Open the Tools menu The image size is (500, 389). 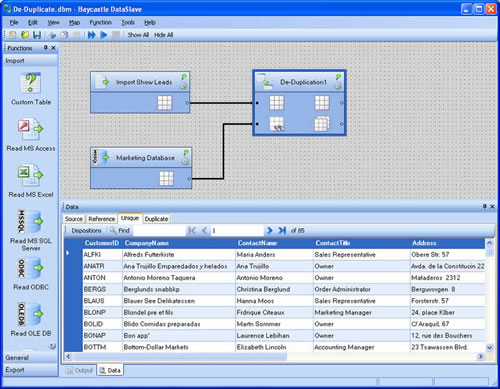(x=128, y=22)
